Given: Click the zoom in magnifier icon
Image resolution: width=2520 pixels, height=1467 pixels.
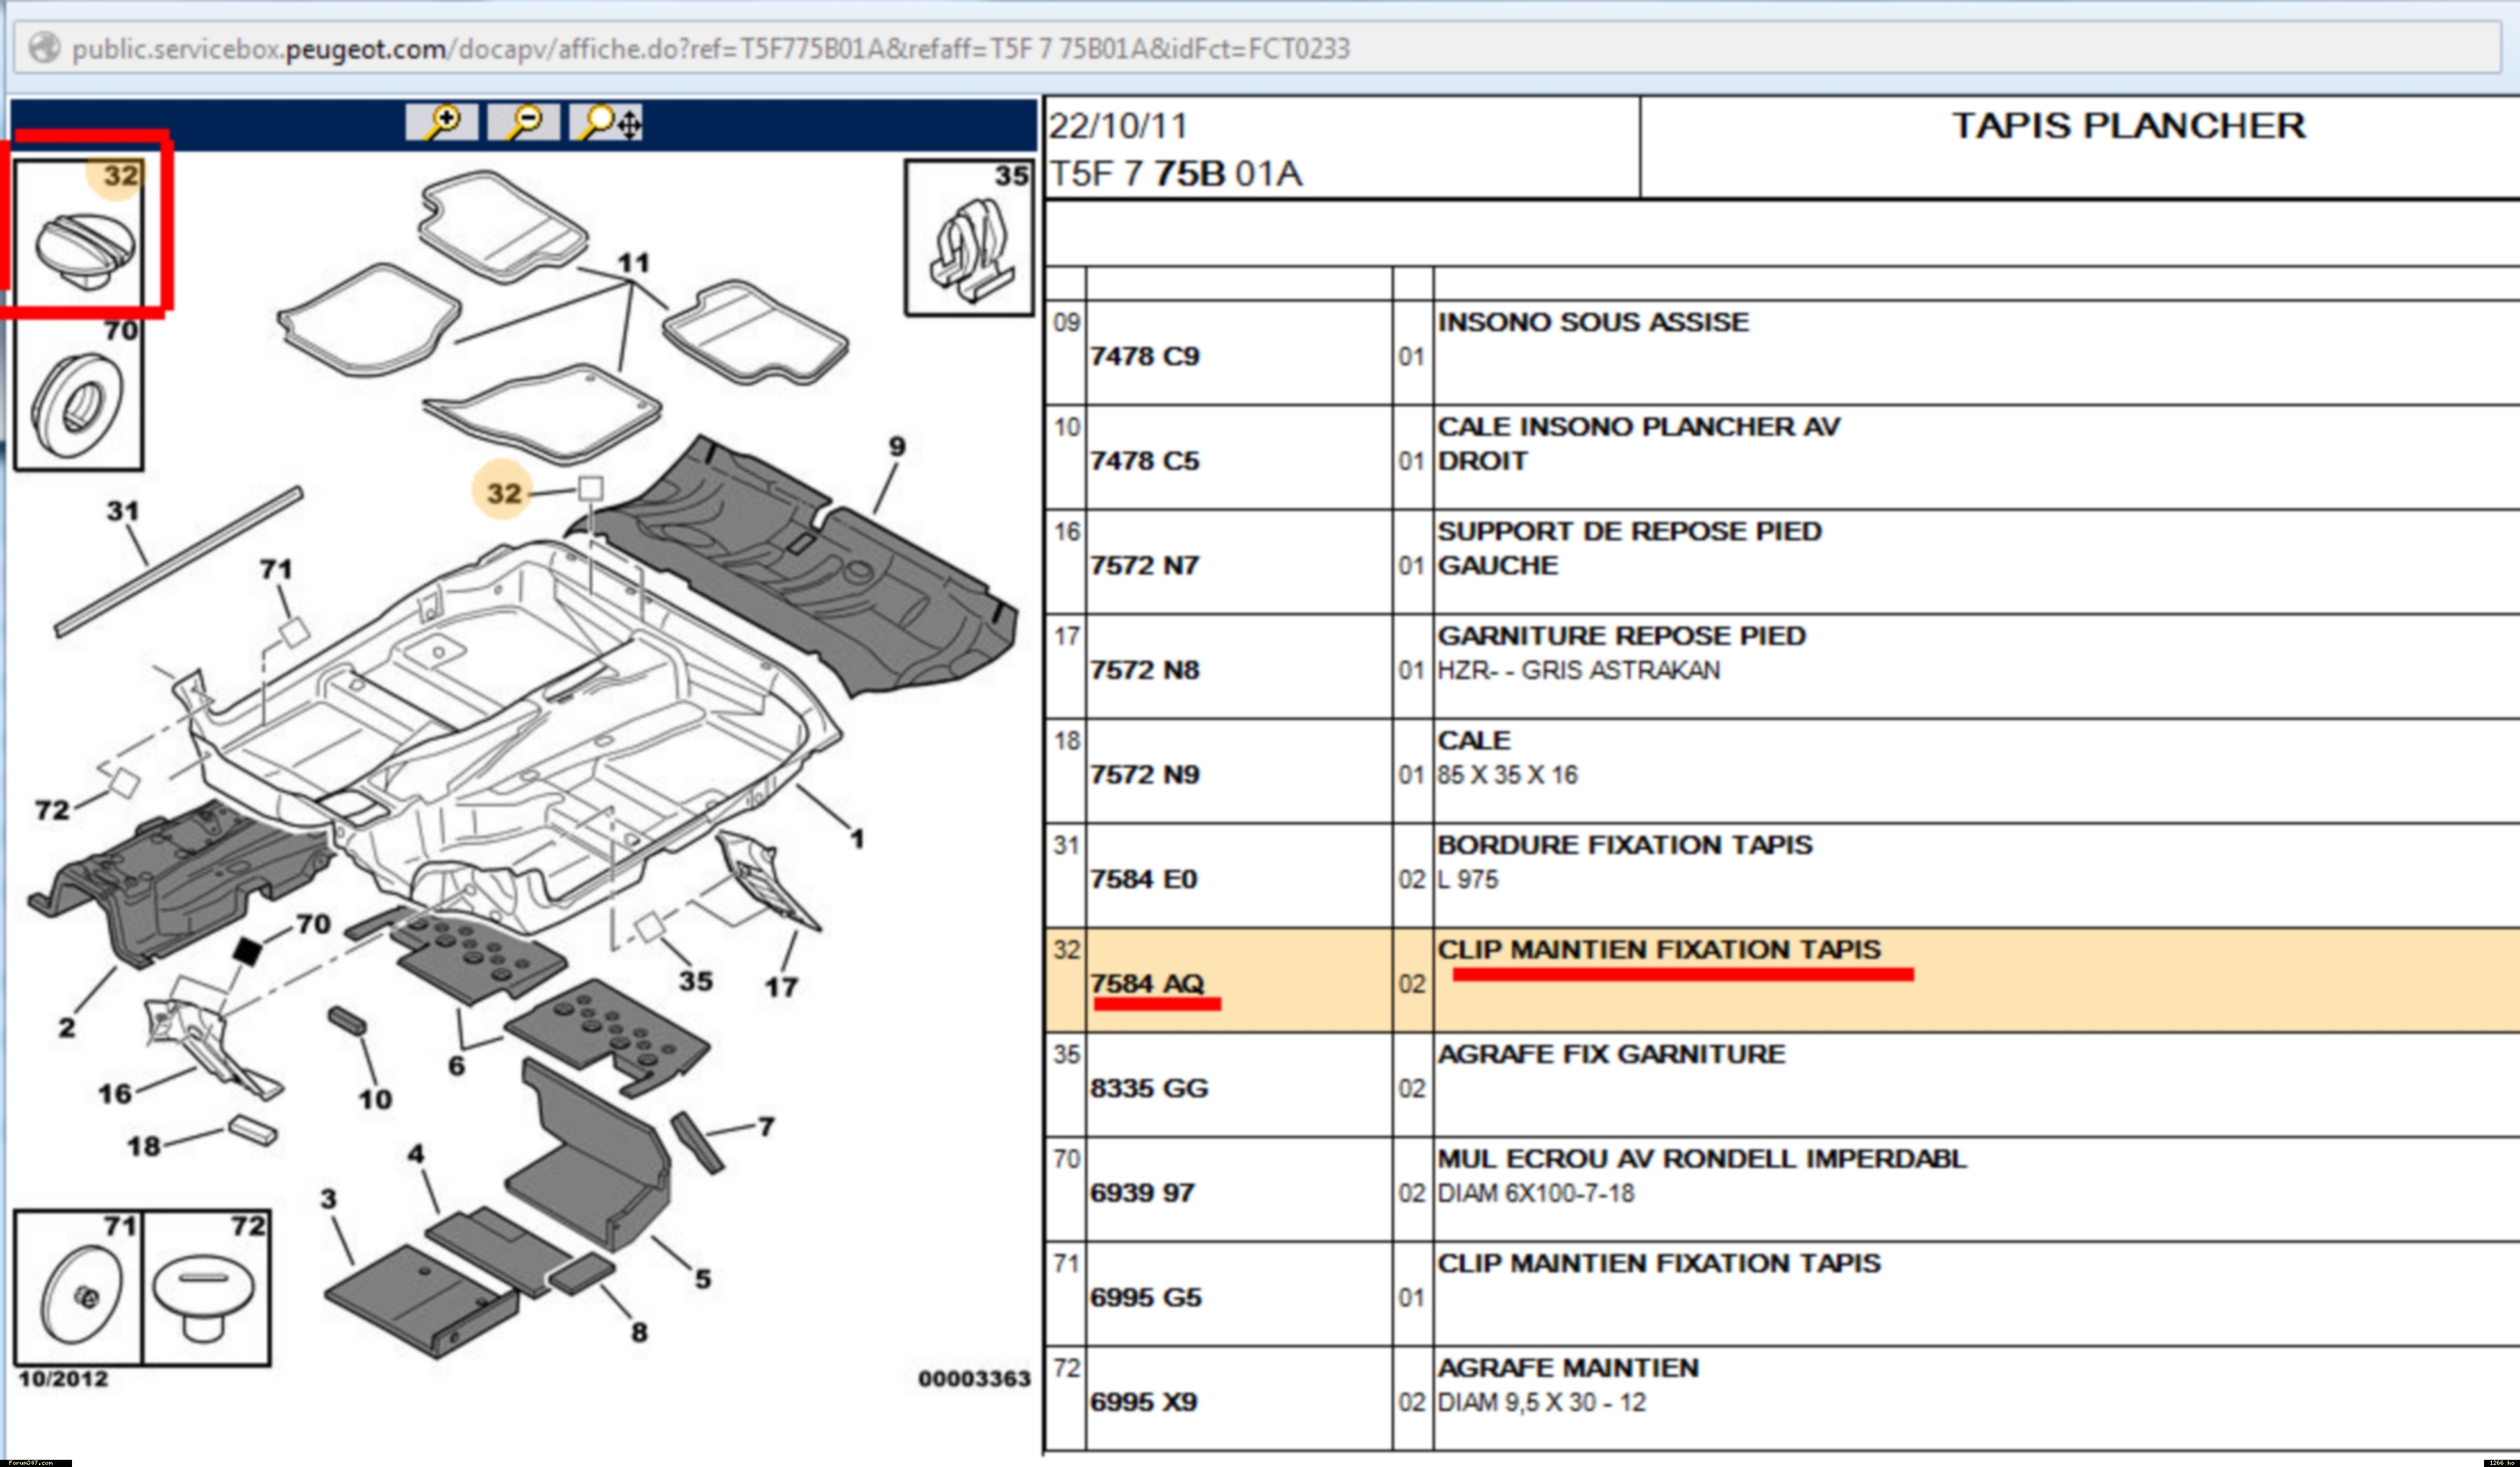Looking at the screenshot, I should (441, 123).
